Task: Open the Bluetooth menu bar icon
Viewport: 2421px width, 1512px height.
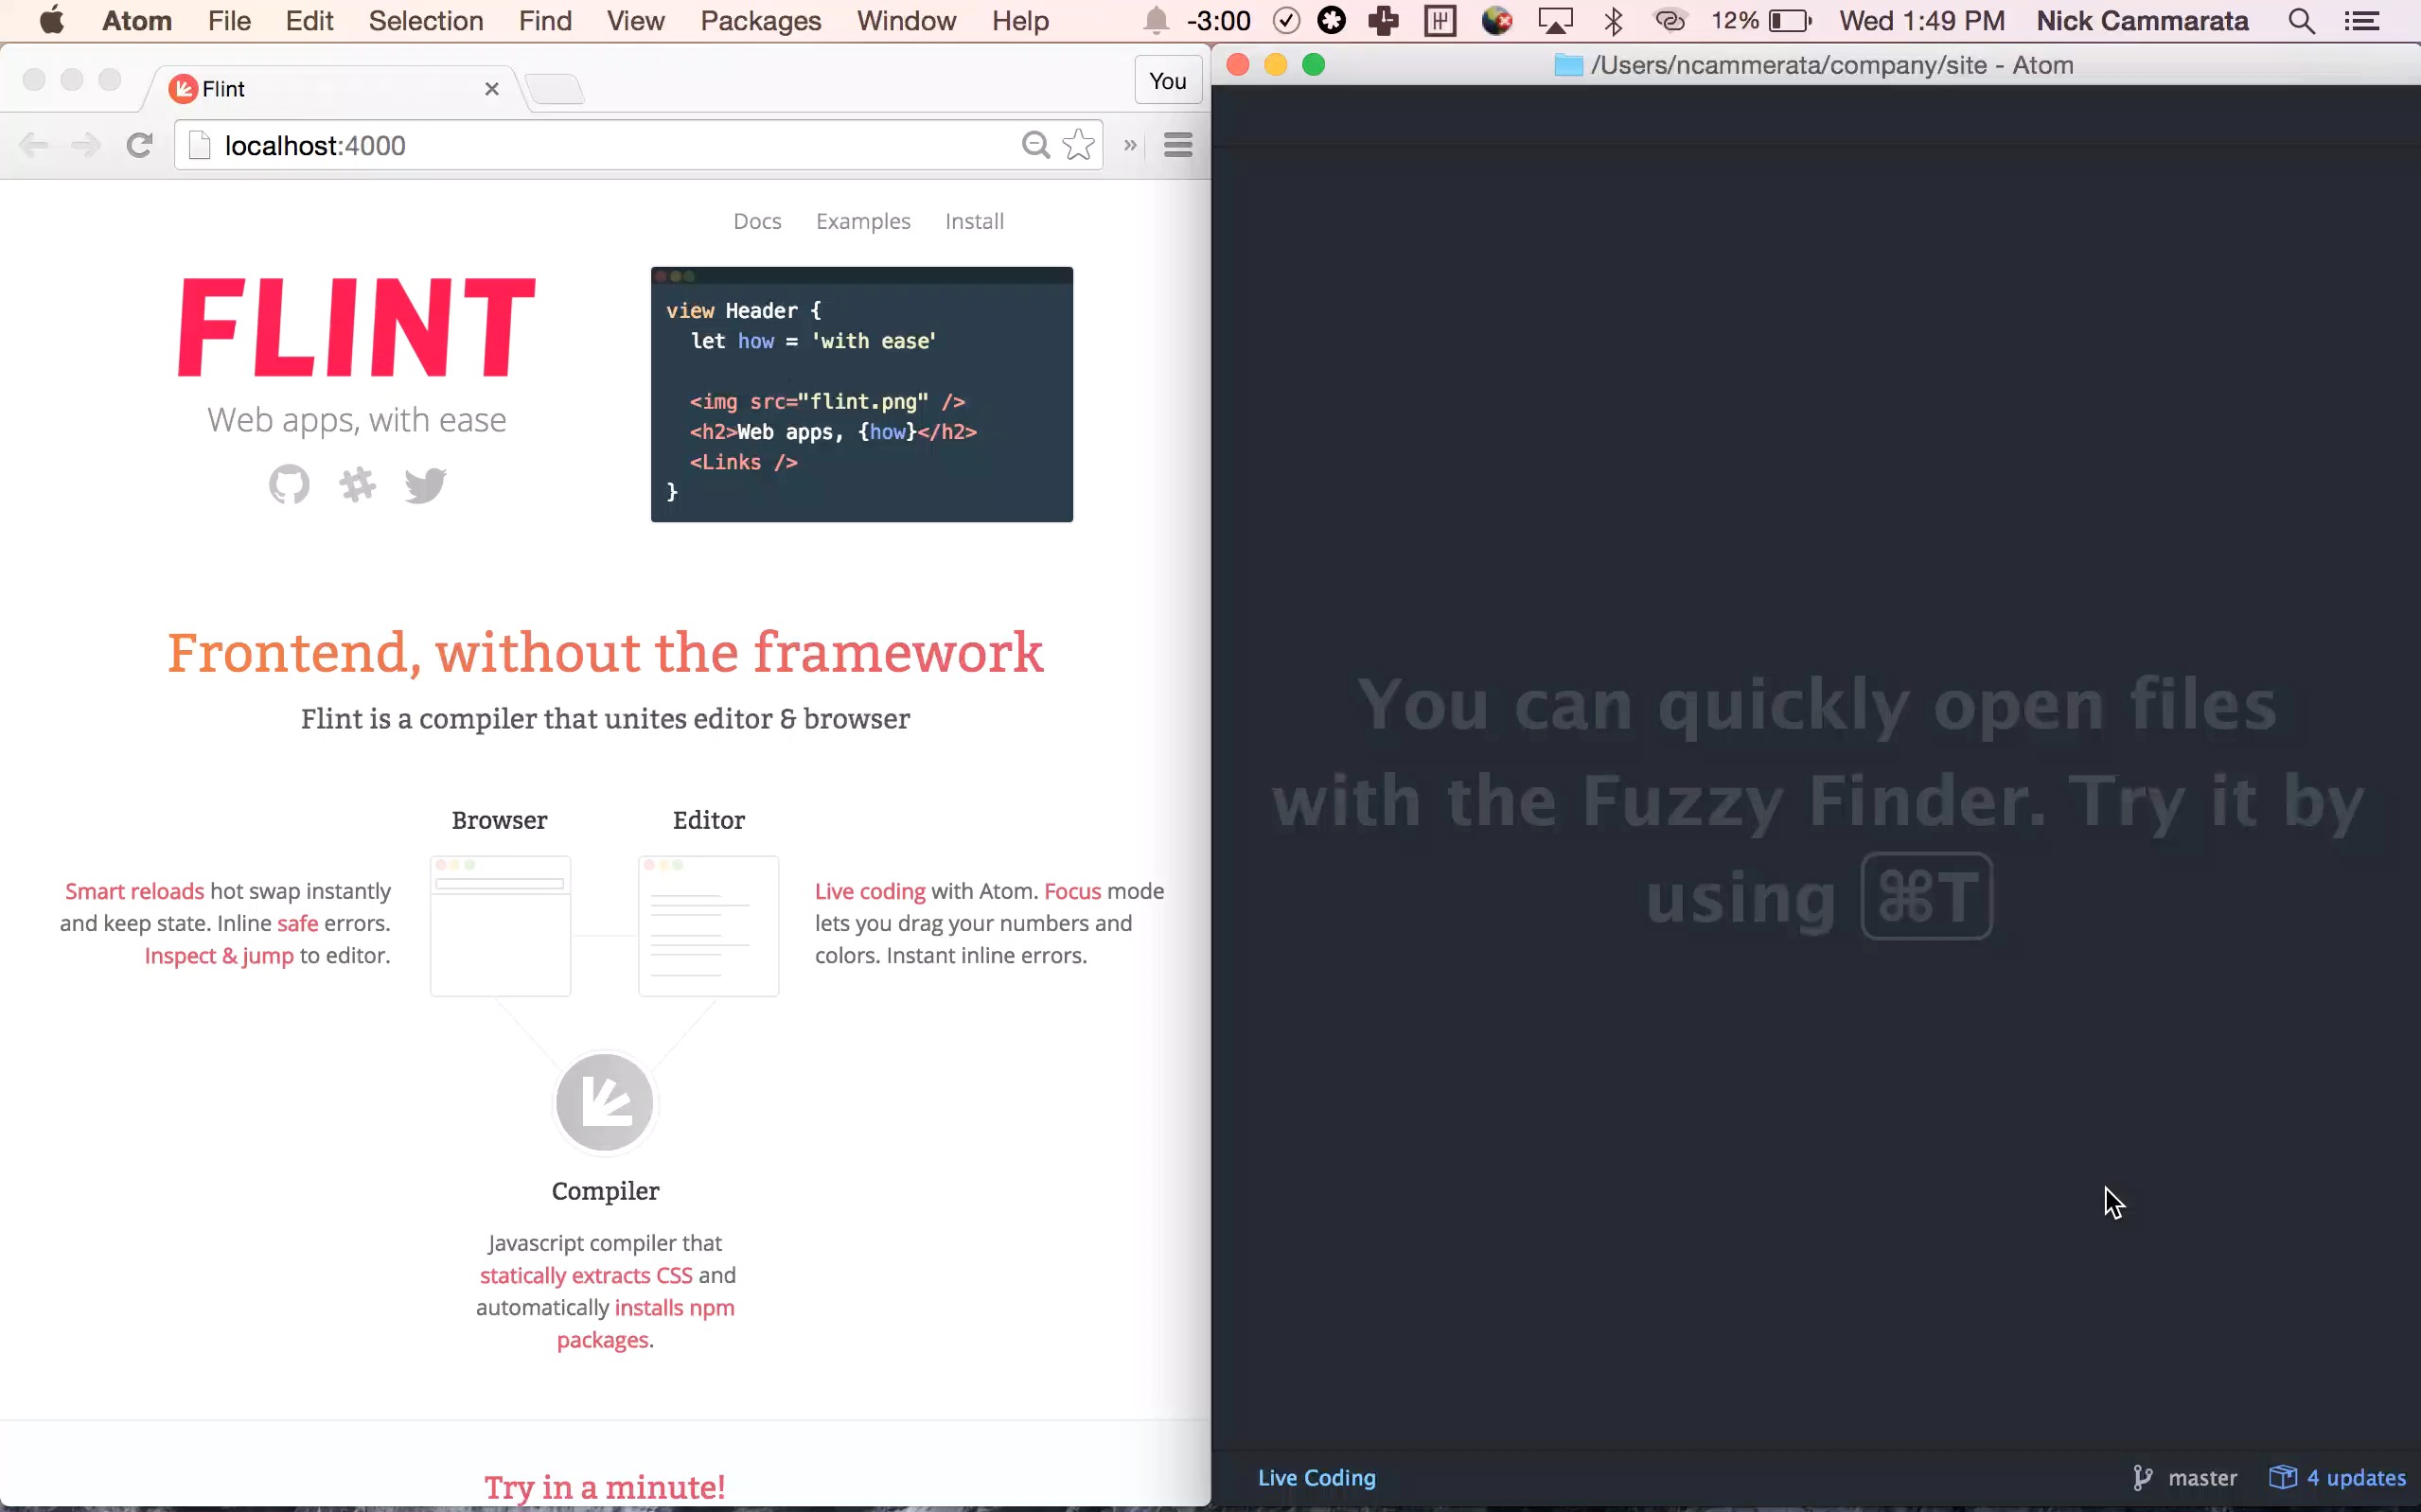Action: 1613,20
